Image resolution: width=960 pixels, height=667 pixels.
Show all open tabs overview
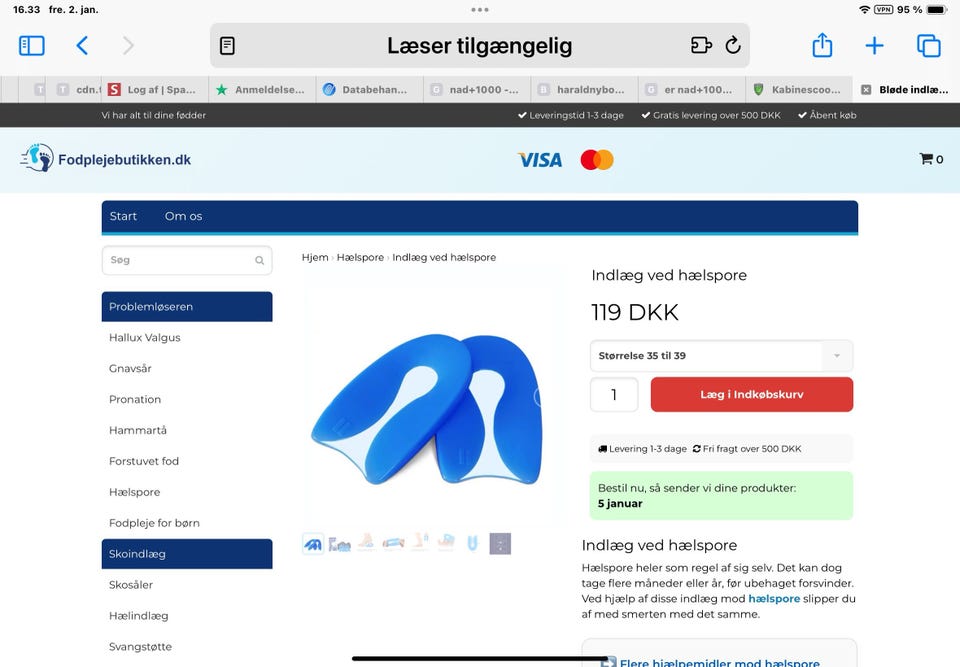point(928,46)
